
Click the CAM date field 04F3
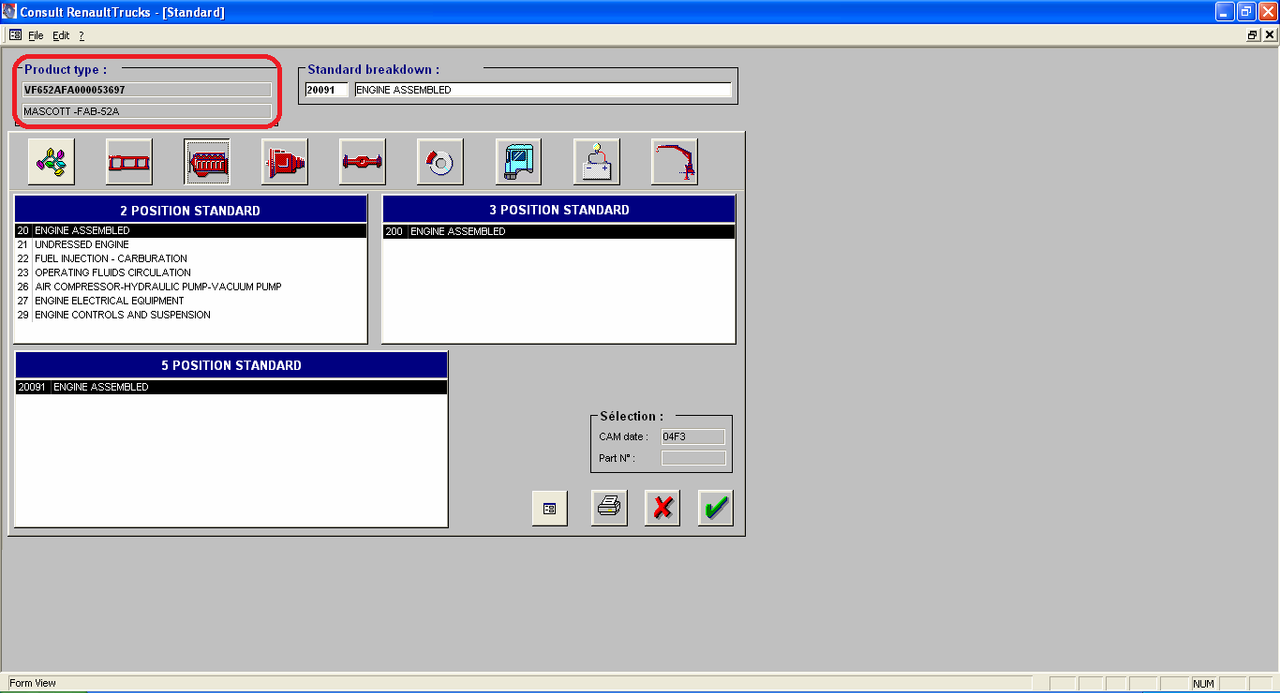pyautogui.click(x=693, y=437)
